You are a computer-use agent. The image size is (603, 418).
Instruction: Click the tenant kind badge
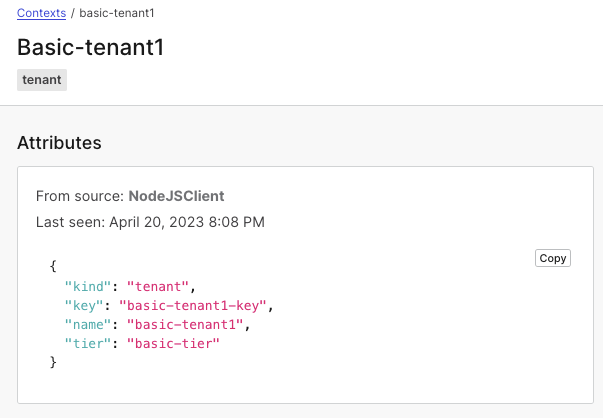[42, 80]
